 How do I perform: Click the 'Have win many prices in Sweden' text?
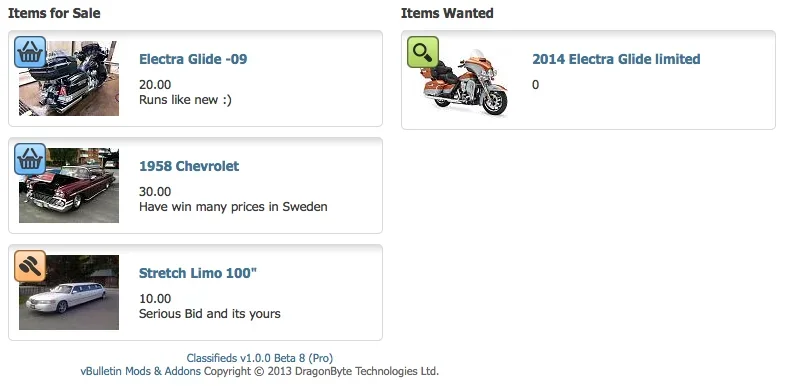coord(233,207)
